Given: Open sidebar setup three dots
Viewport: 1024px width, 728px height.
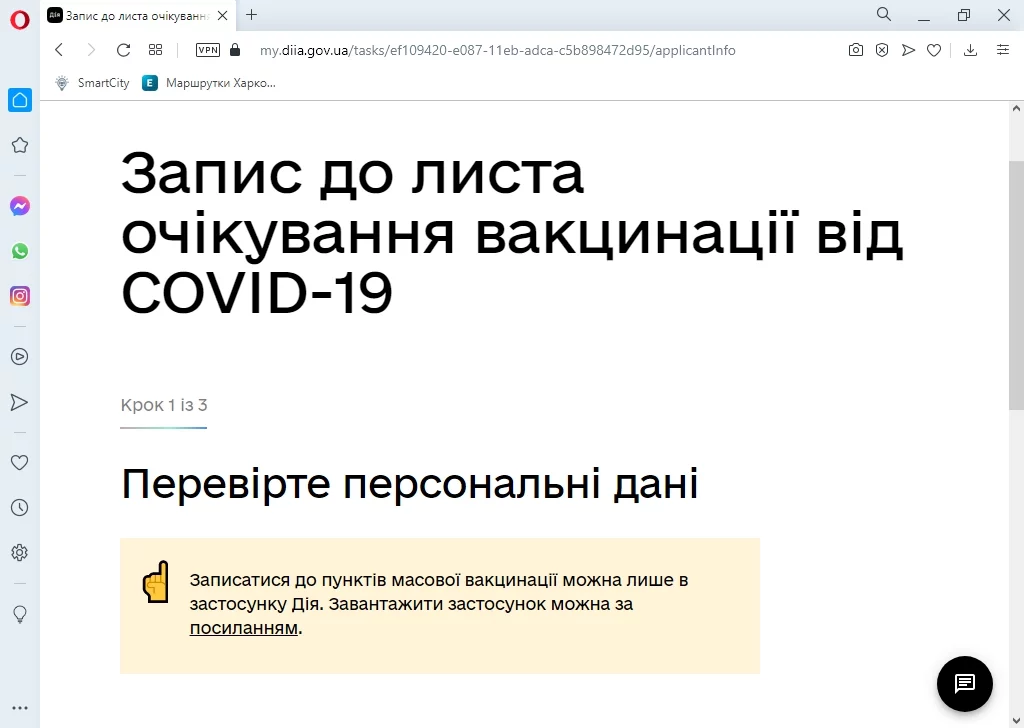Looking at the screenshot, I should pos(20,708).
